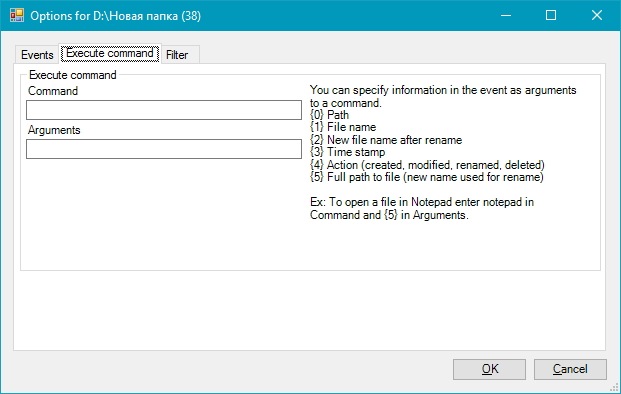
Task: Click the application icon in the title bar
Action: (x=17, y=15)
